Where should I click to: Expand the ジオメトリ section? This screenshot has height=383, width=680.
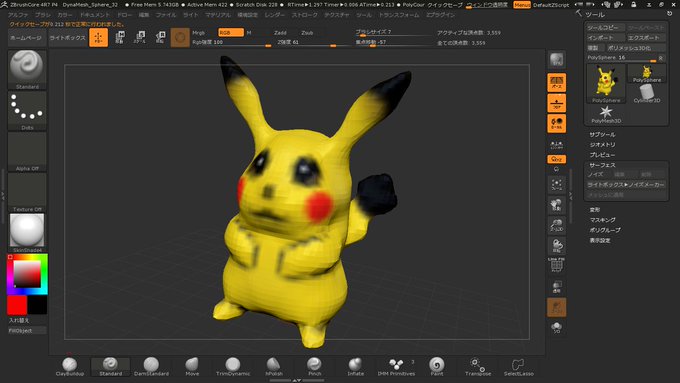602,145
